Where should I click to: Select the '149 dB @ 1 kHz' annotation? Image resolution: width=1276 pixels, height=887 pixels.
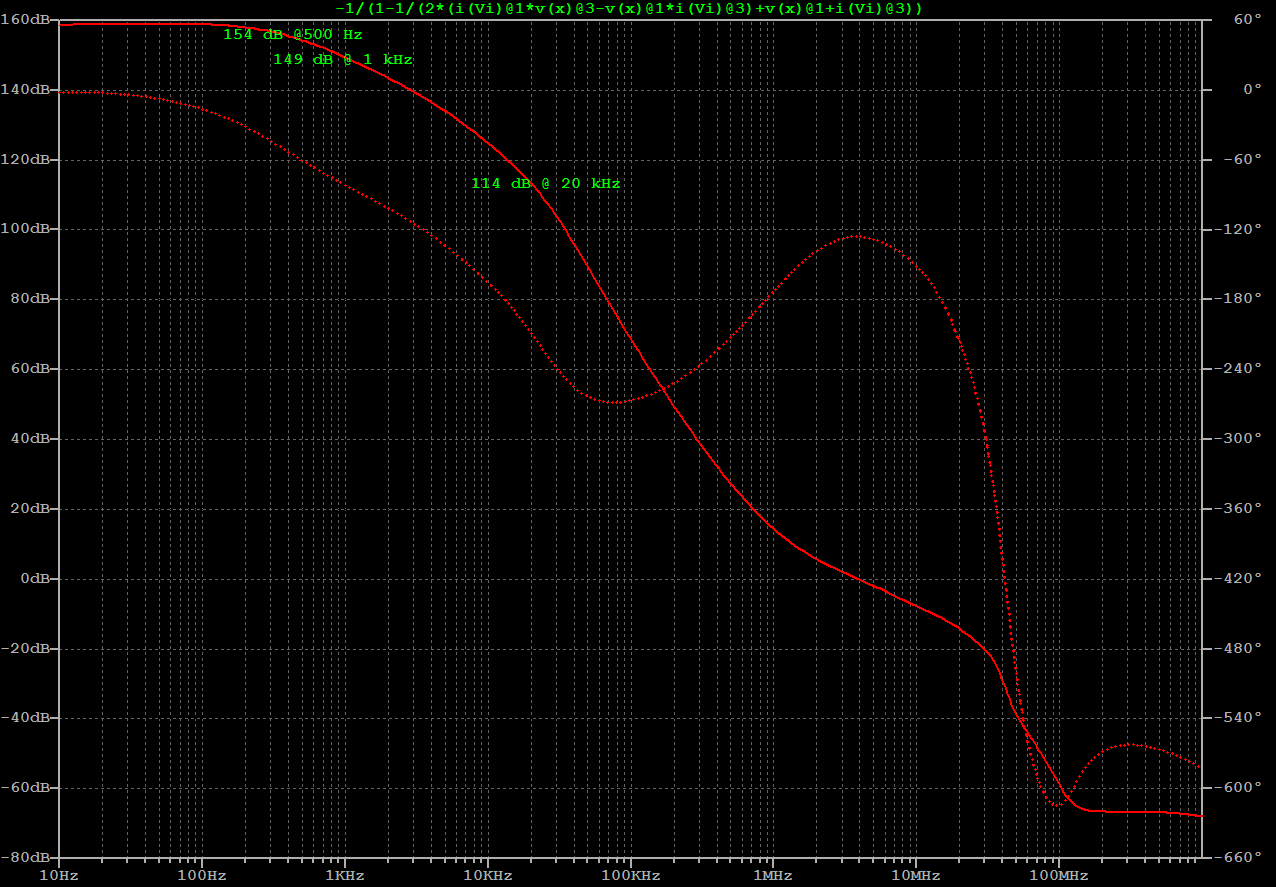[342, 60]
